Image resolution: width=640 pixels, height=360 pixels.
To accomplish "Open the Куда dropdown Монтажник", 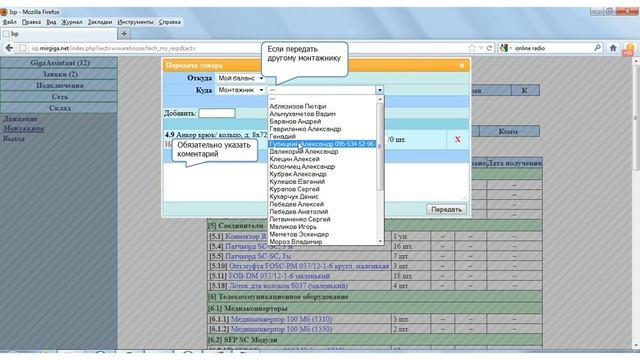I will pos(240,90).
